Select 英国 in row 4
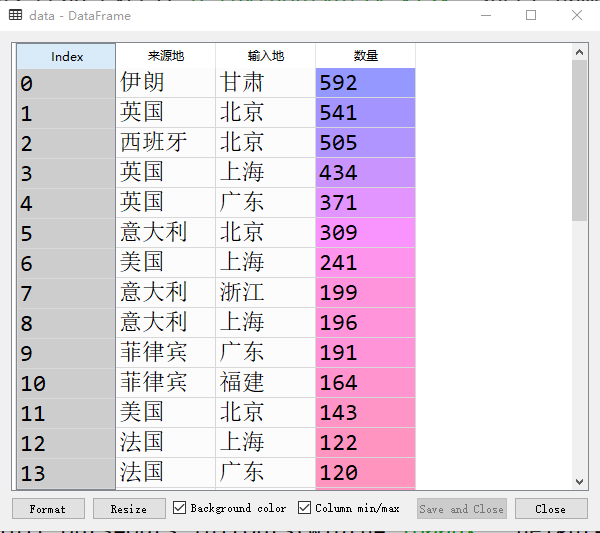 (x=166, y=202)
